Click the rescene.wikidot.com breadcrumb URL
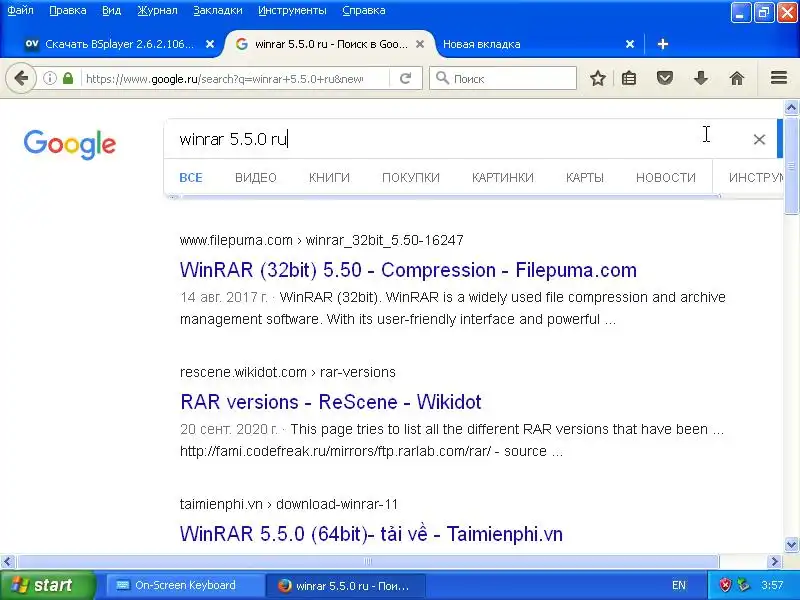This screenshot has height=600, width=800. pyautogui.click(x=288, y=372)
